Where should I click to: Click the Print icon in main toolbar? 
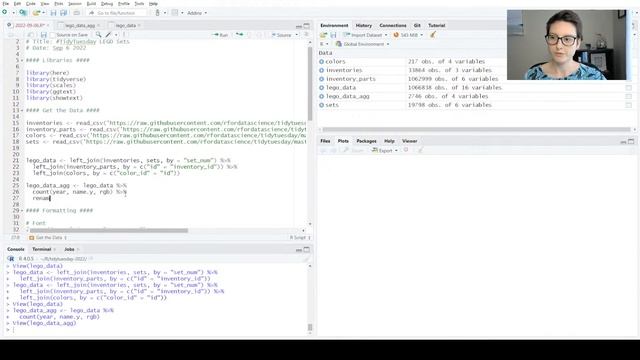click(76, 13)
